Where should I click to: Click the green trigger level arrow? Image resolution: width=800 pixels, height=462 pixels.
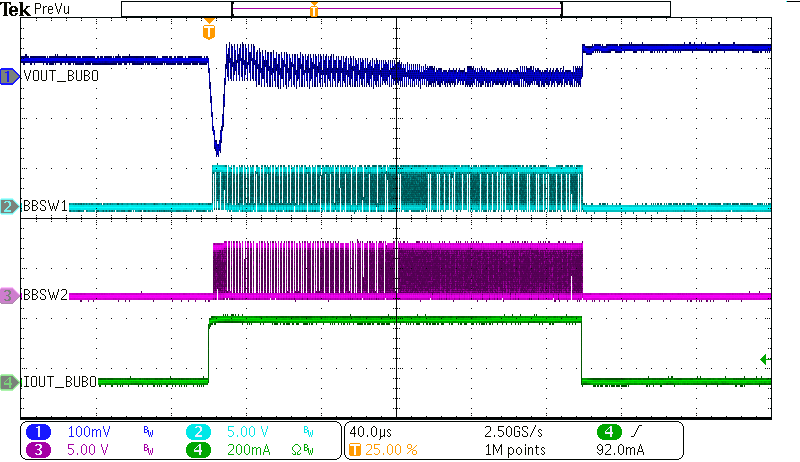point(764,359)
